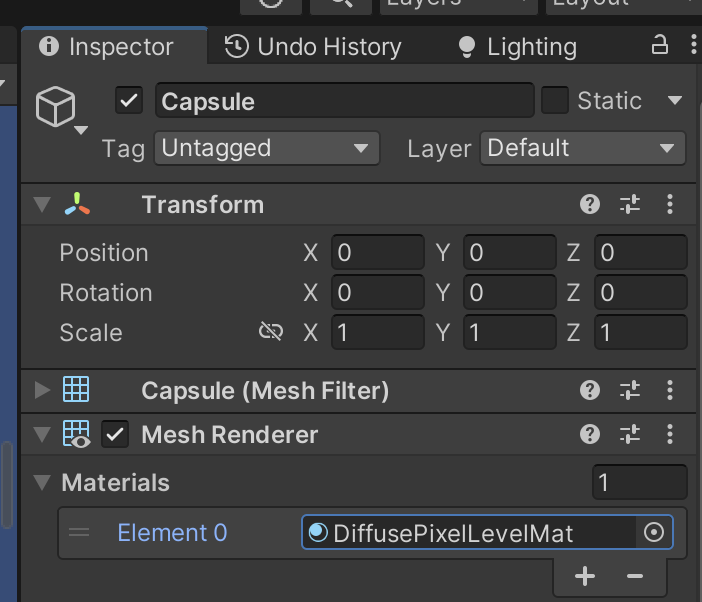Click Position X field
Screen dimensions: 702x602
click(377, 252)
